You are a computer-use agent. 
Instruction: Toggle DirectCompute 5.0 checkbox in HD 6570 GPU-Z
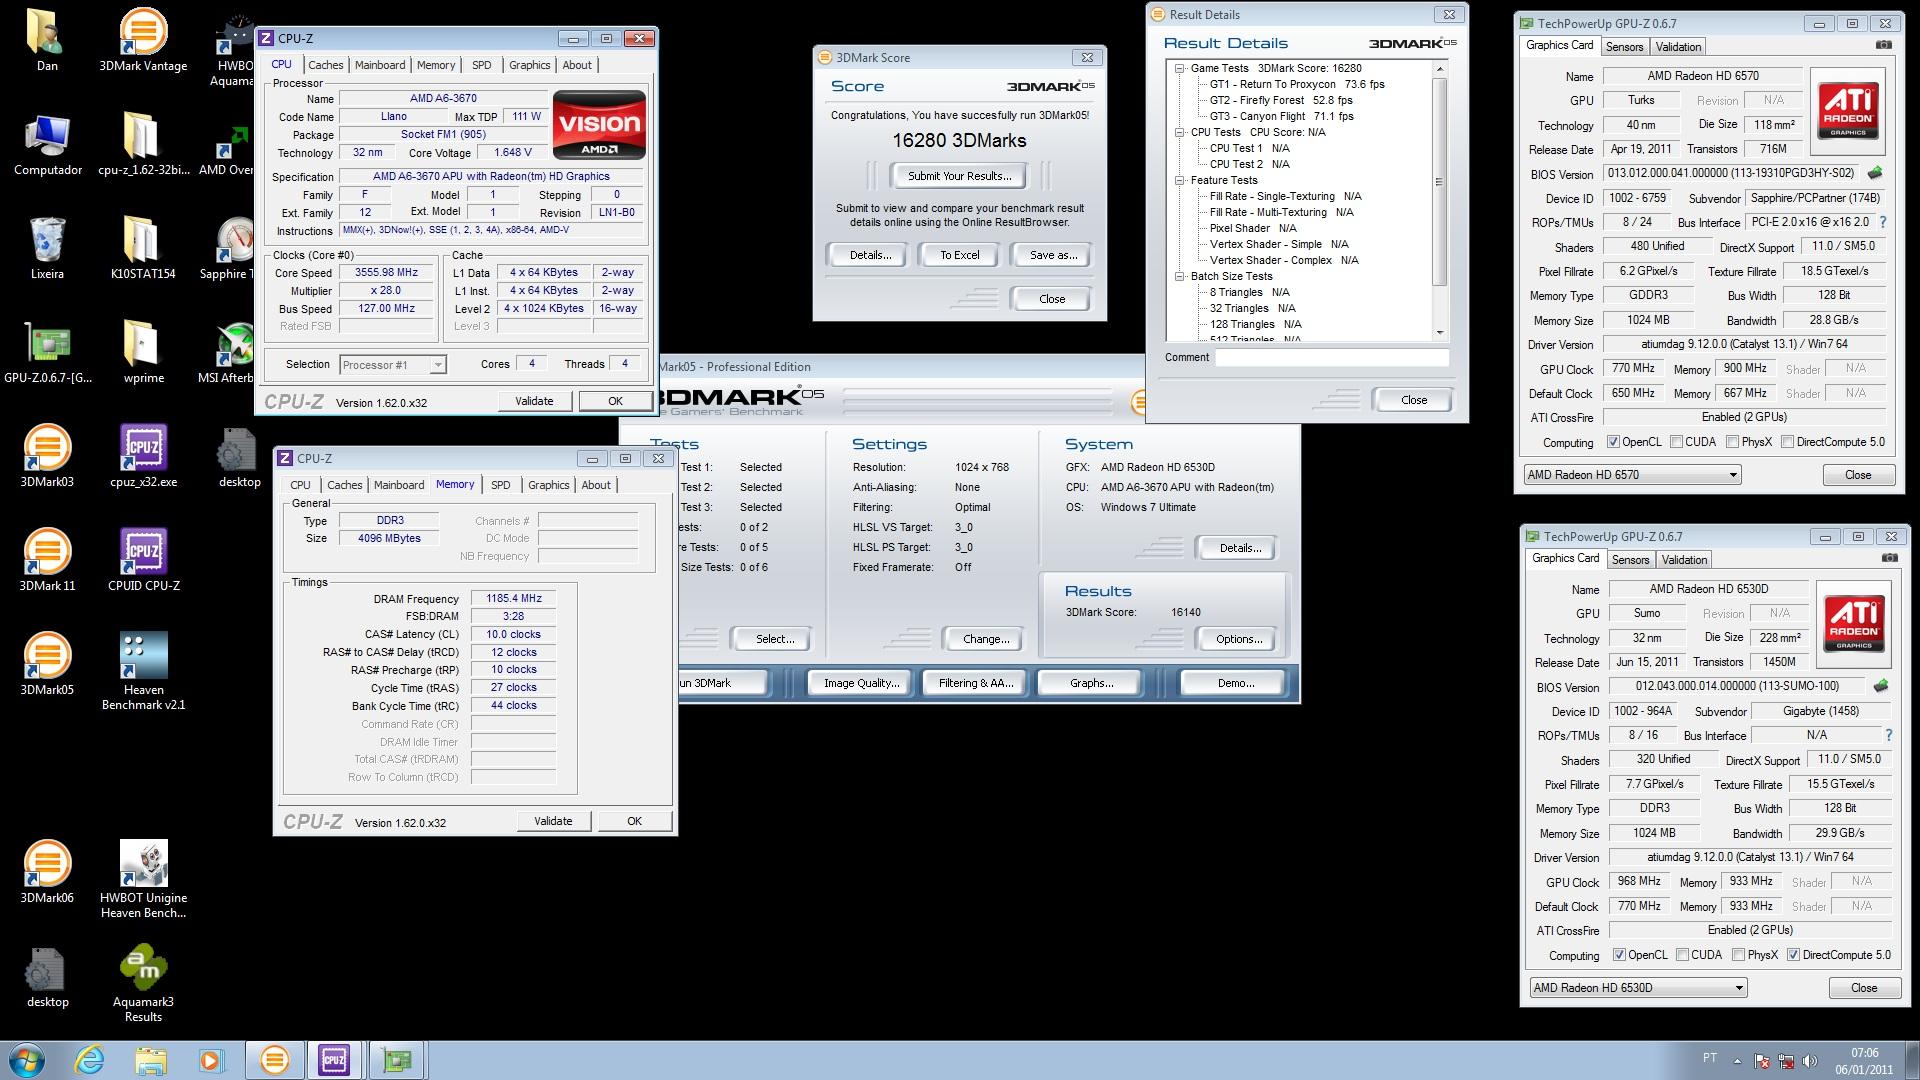click(x=1786, y=442)
